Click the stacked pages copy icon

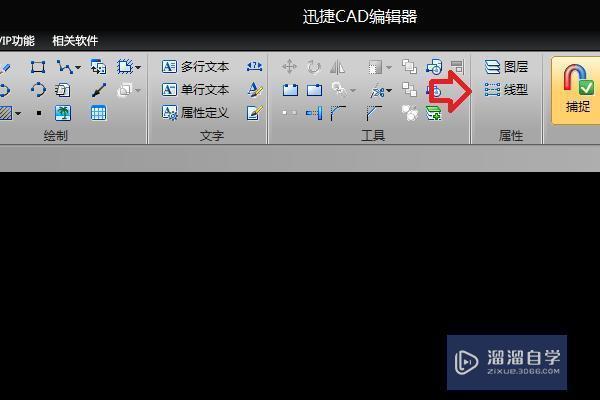tap(62, 90)
